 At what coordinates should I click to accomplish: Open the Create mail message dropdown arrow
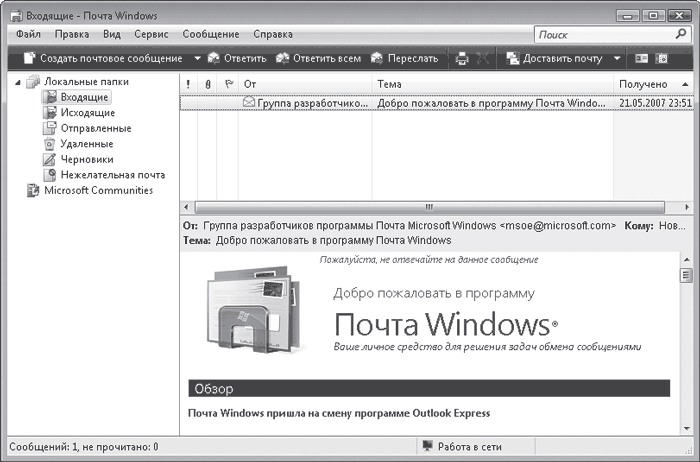pyautogui.click(x=197, y=58)
